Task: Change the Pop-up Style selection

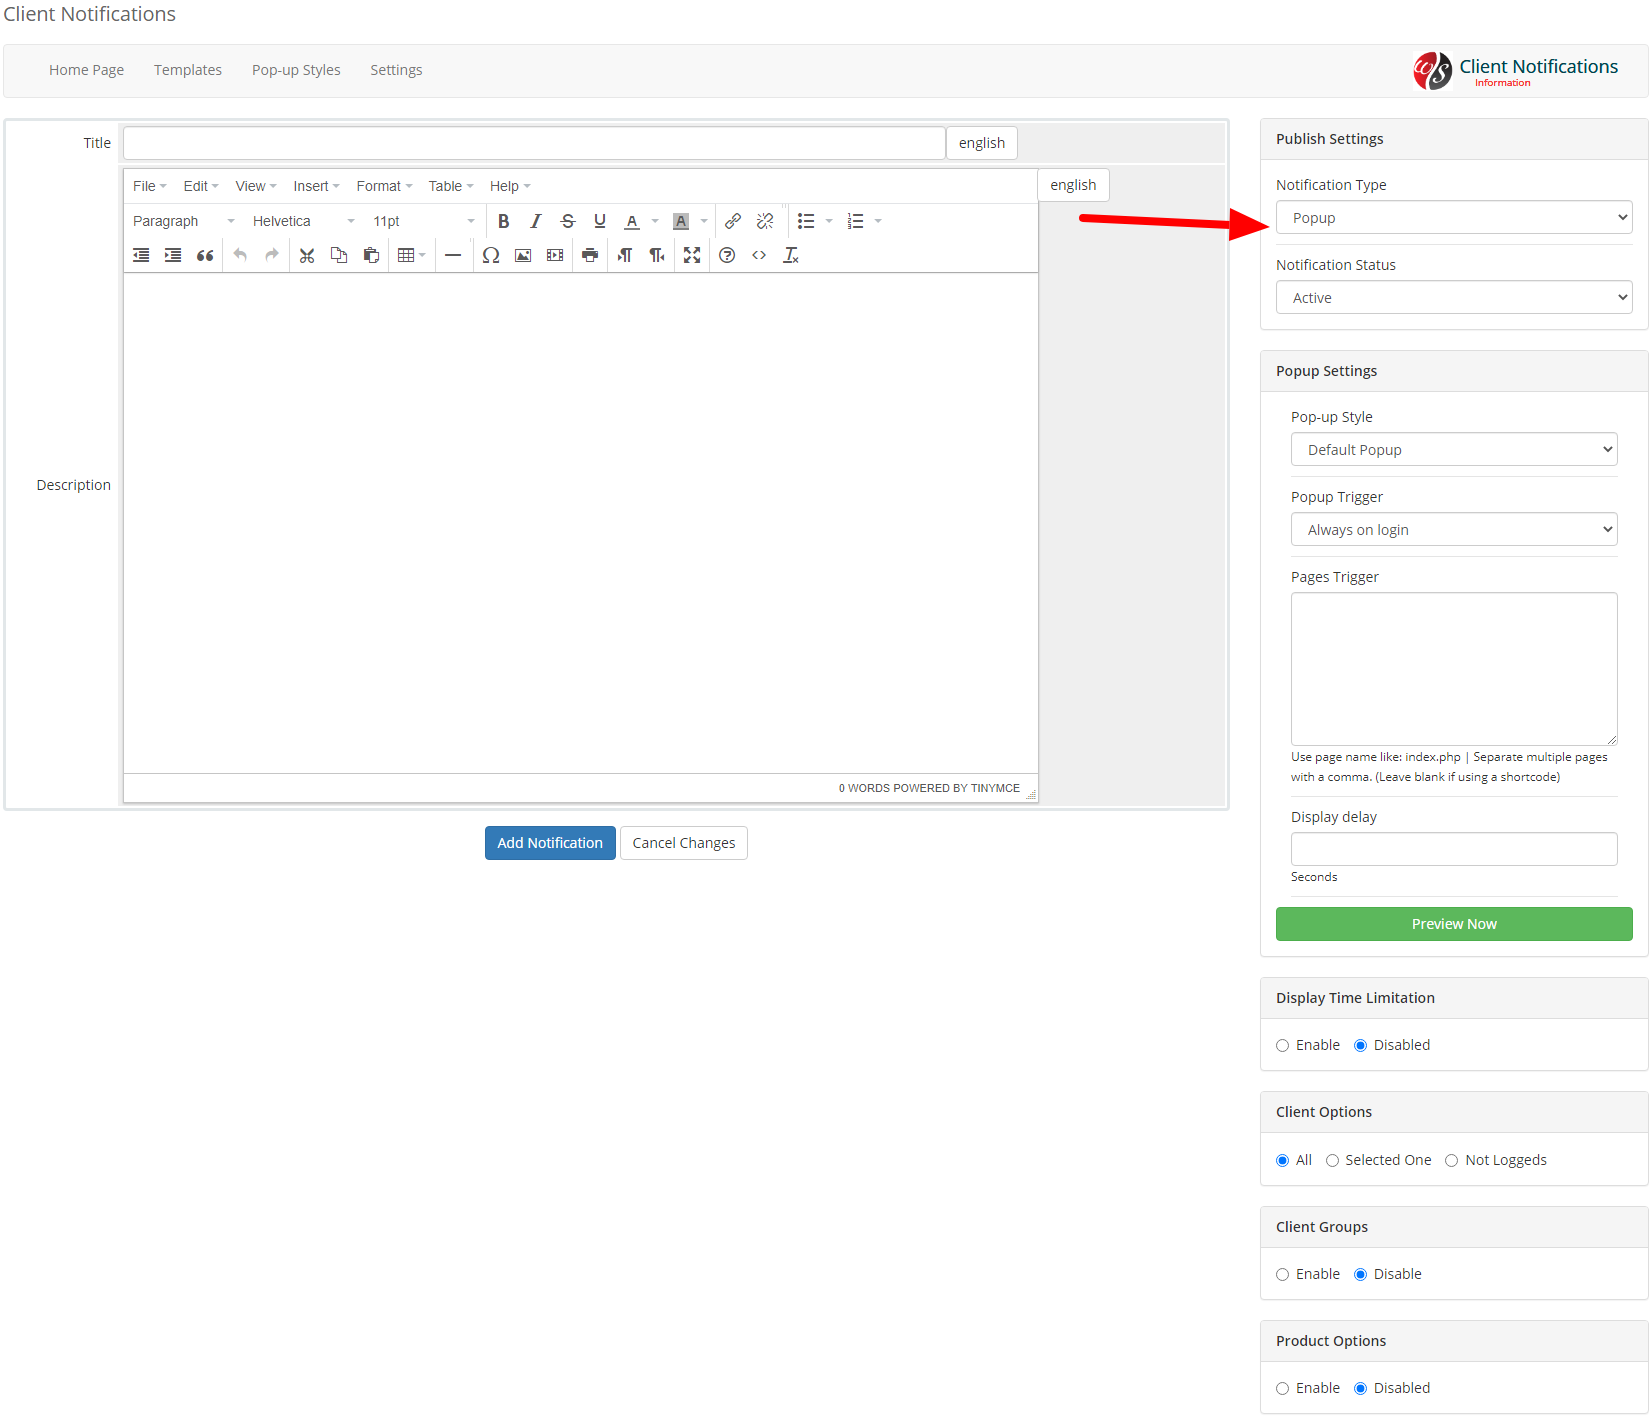Action: 1453,449
